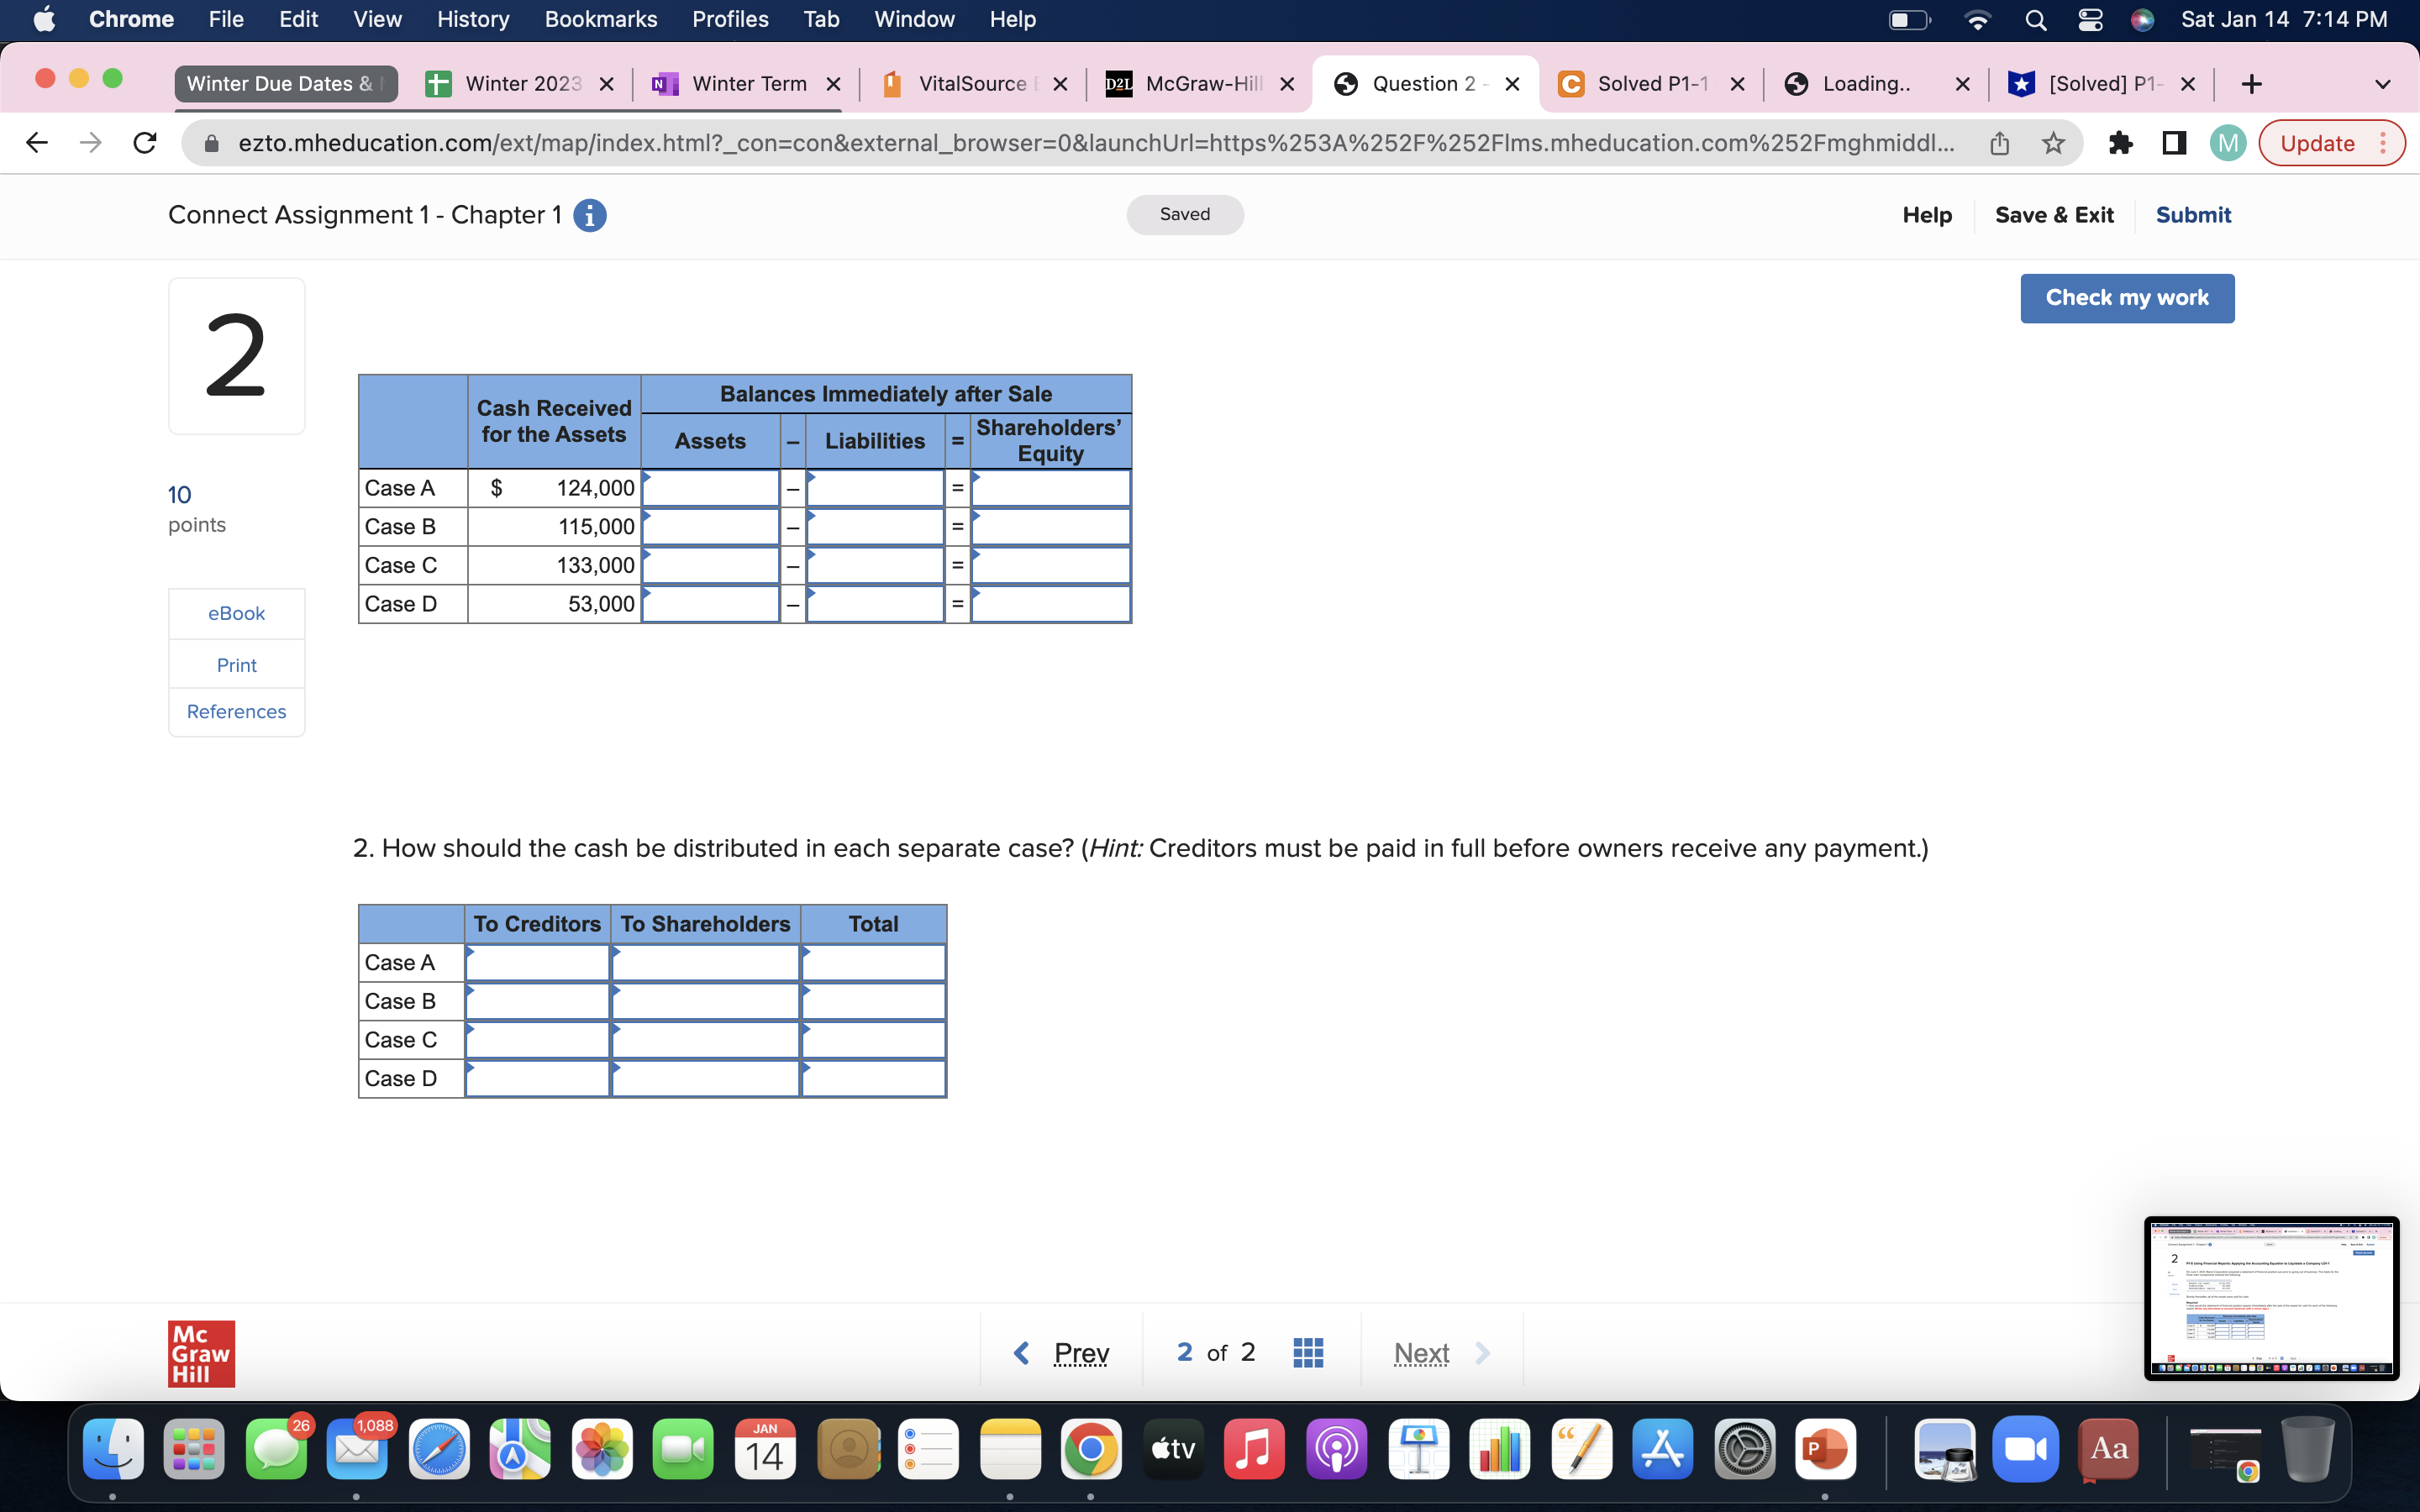Toggle the bookmark star in the address bar

click(2052, 143)
